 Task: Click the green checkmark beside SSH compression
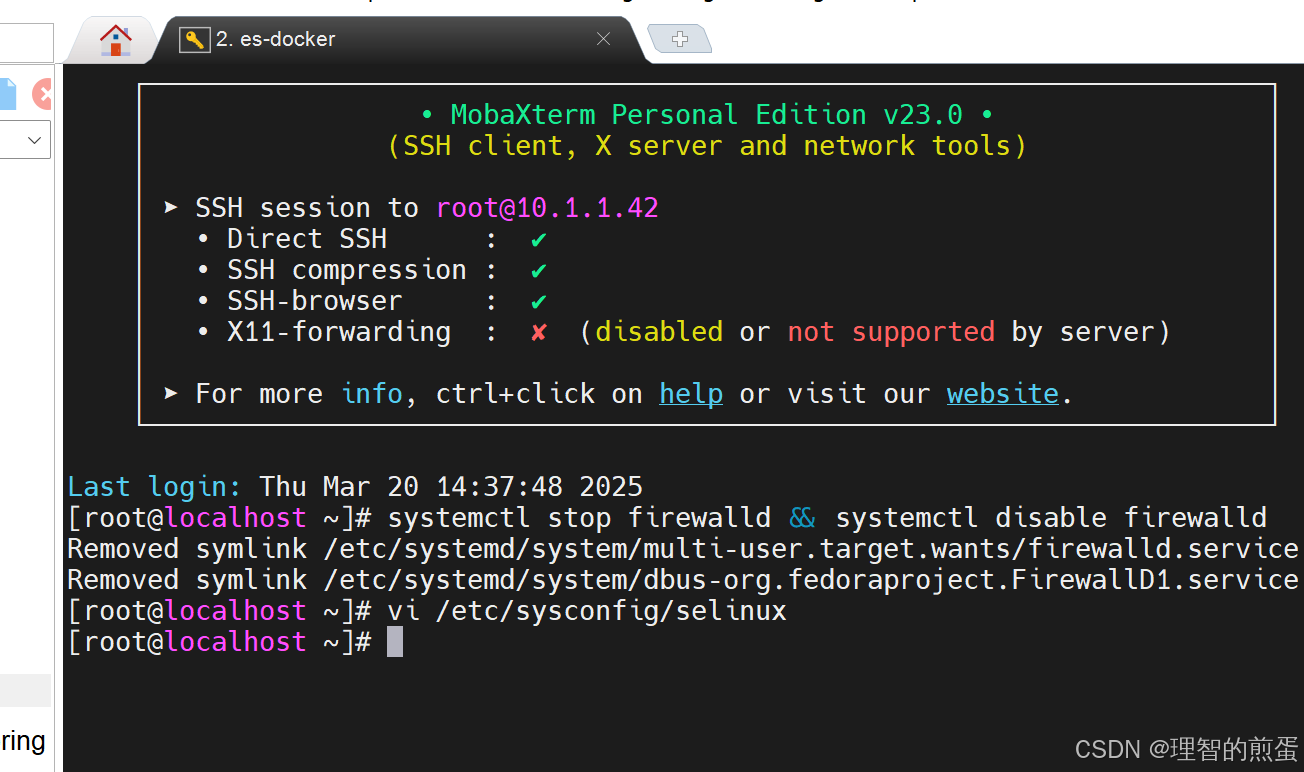539,270
